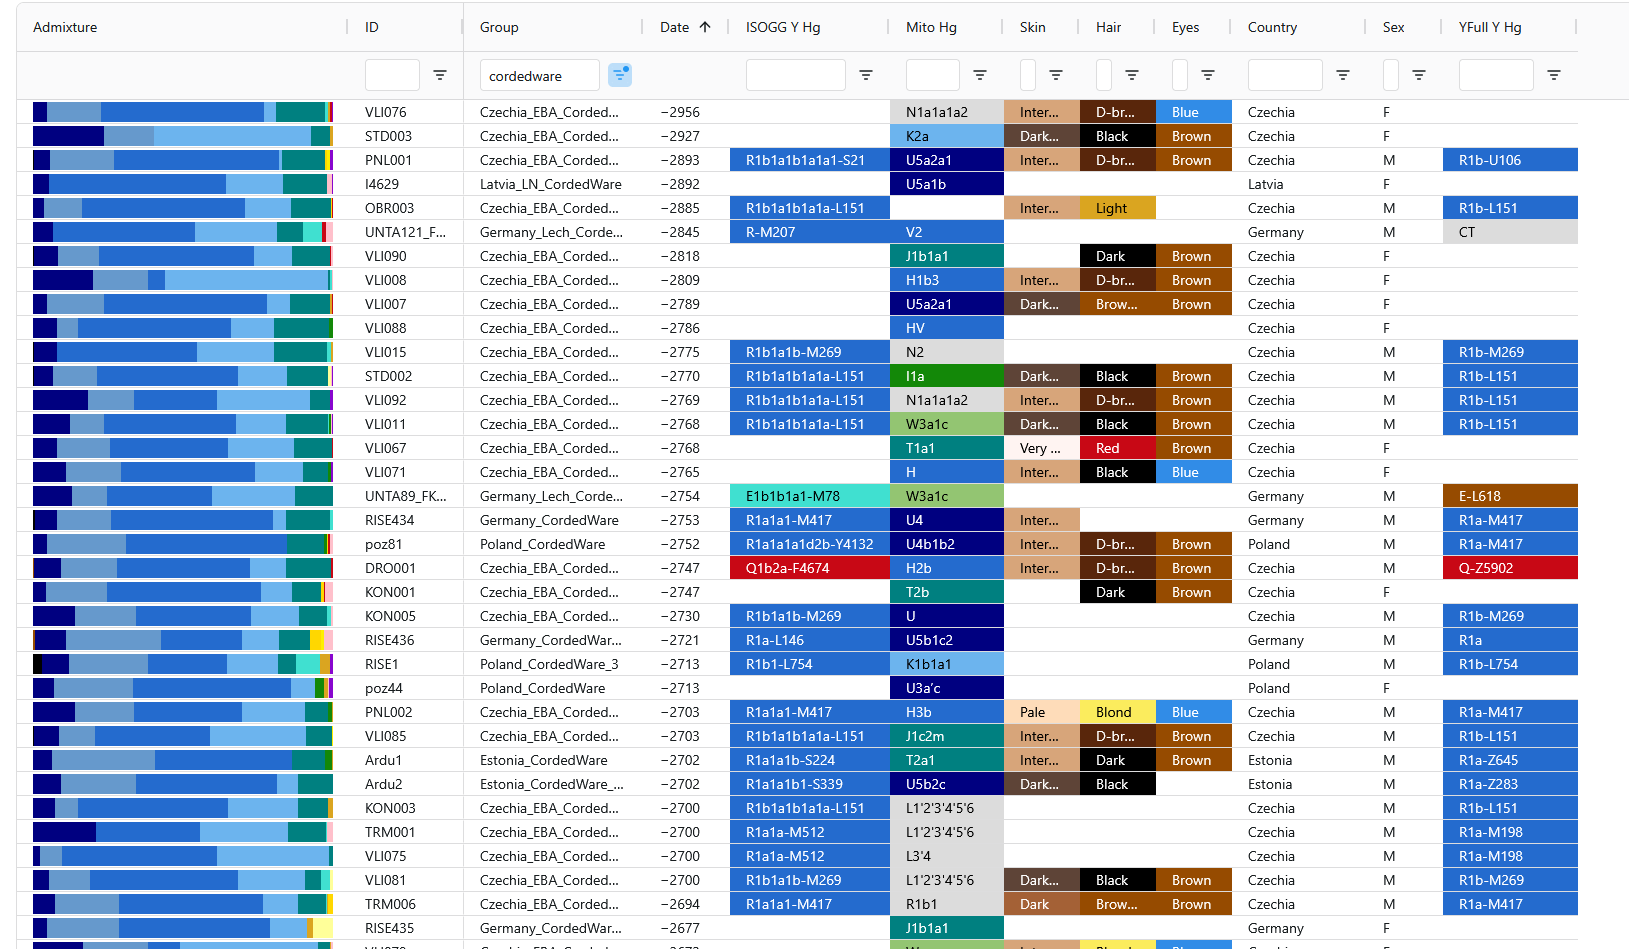Select the CT YFull haplogroup cell
This screenshot has width=1629, height=949.
coord(1510,232)
